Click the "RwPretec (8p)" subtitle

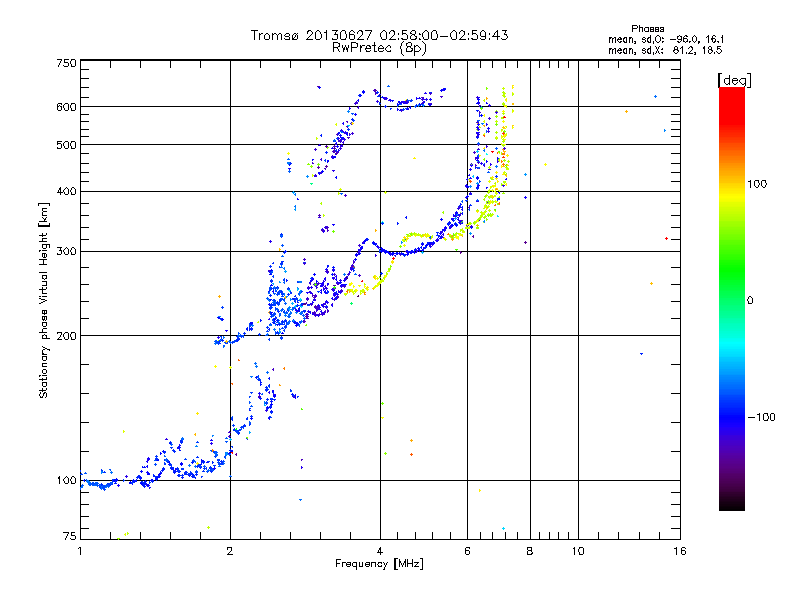click(x=379, y=48)
